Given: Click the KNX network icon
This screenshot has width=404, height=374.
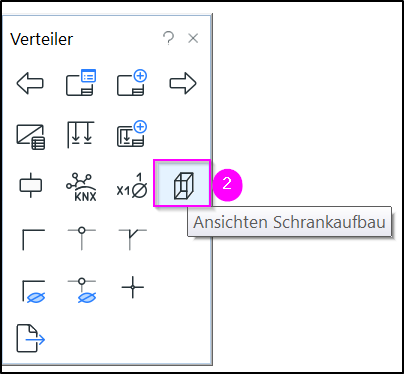Looking at the screenshot, I should pyautogui.click(x=81, y=187).
